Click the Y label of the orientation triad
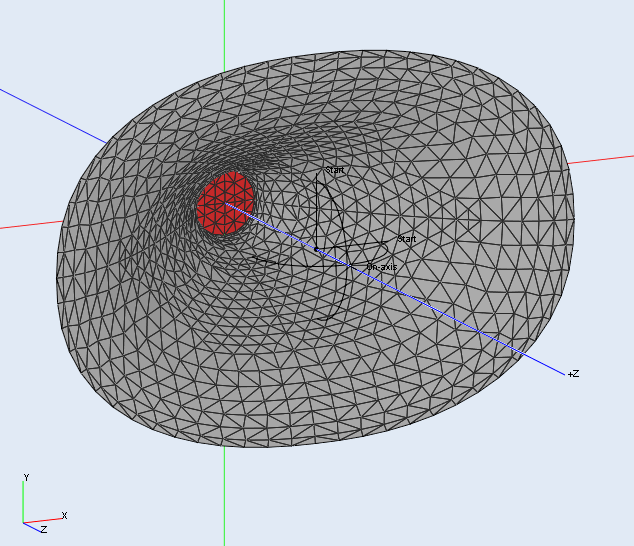This screenshot has height=546, width=634. click(x=26, y=478)
